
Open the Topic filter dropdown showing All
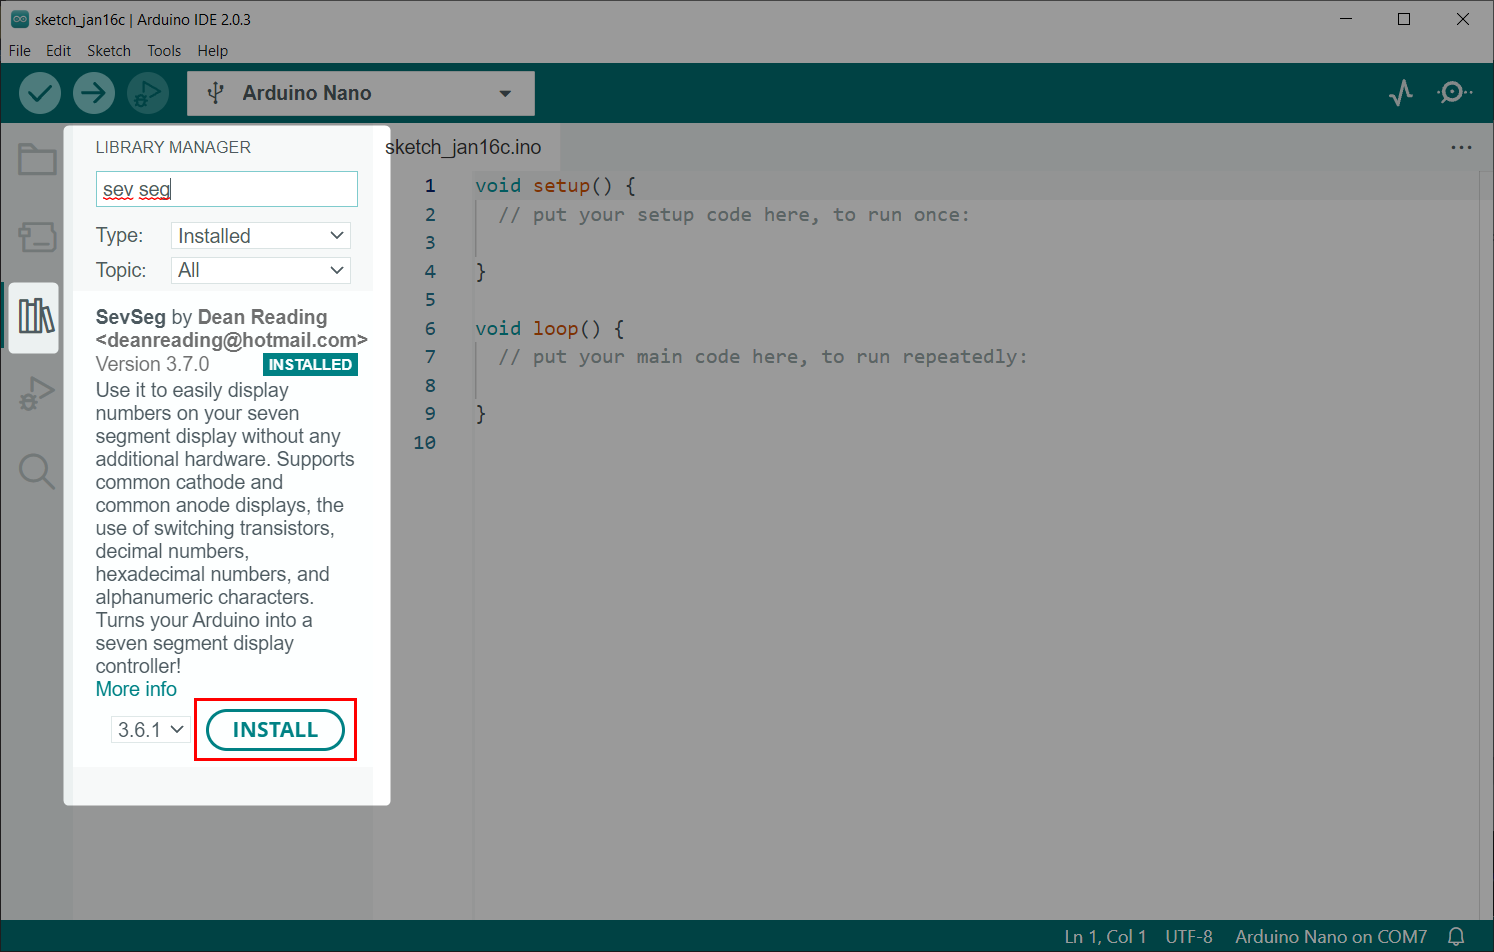pos(261,270)
